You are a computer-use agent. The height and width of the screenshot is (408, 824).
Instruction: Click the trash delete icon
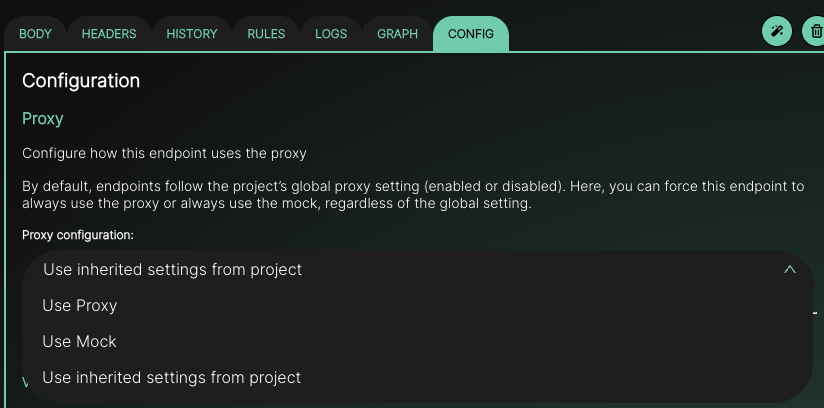pyautogui.click(x=816, y=31)
